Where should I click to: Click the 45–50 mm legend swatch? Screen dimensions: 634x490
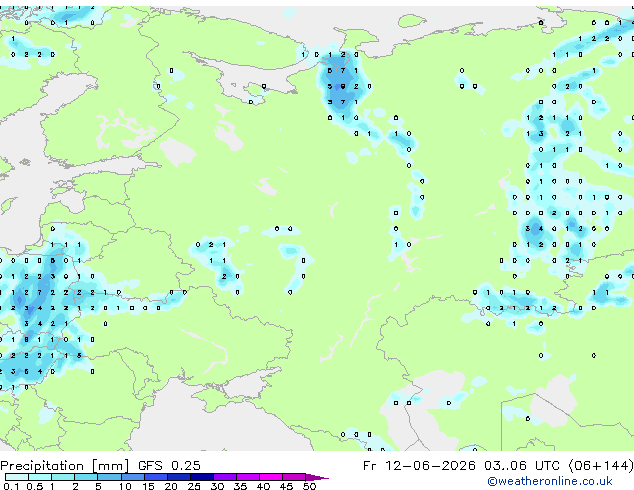click(x=294, y=477)
